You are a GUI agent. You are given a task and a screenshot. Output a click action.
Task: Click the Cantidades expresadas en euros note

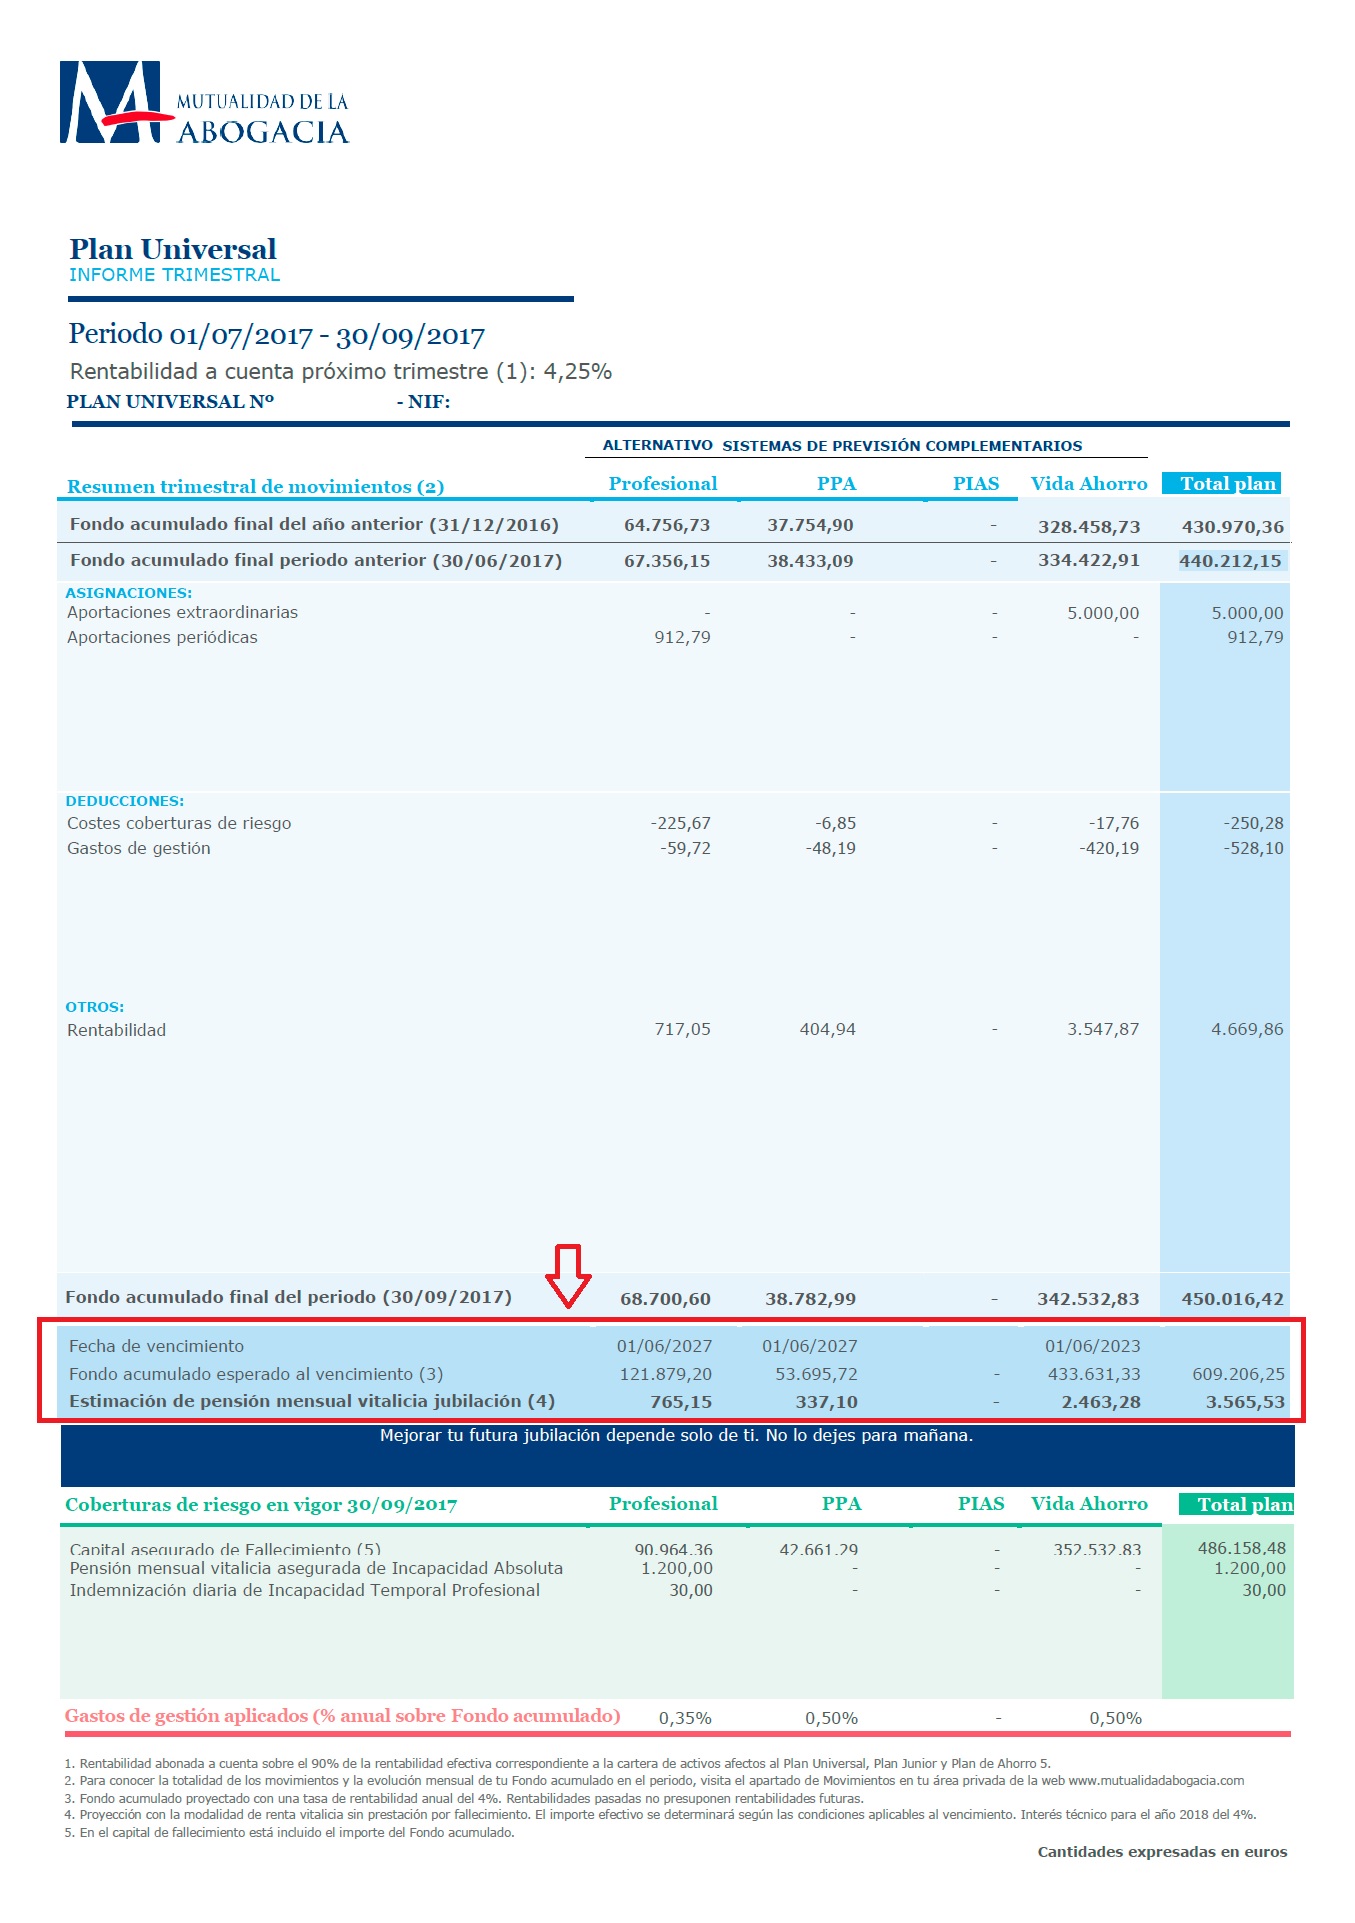coord(1162,1852)
